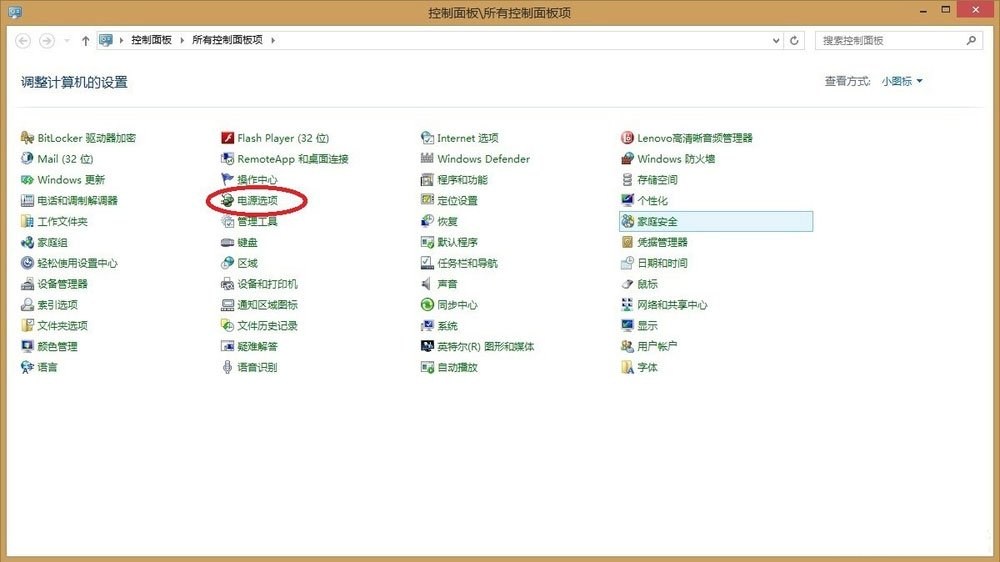The width and height of the screenshot is (1000, 562).
Task: Open the 工作文件夹 link
Action: tap(62, 221)
